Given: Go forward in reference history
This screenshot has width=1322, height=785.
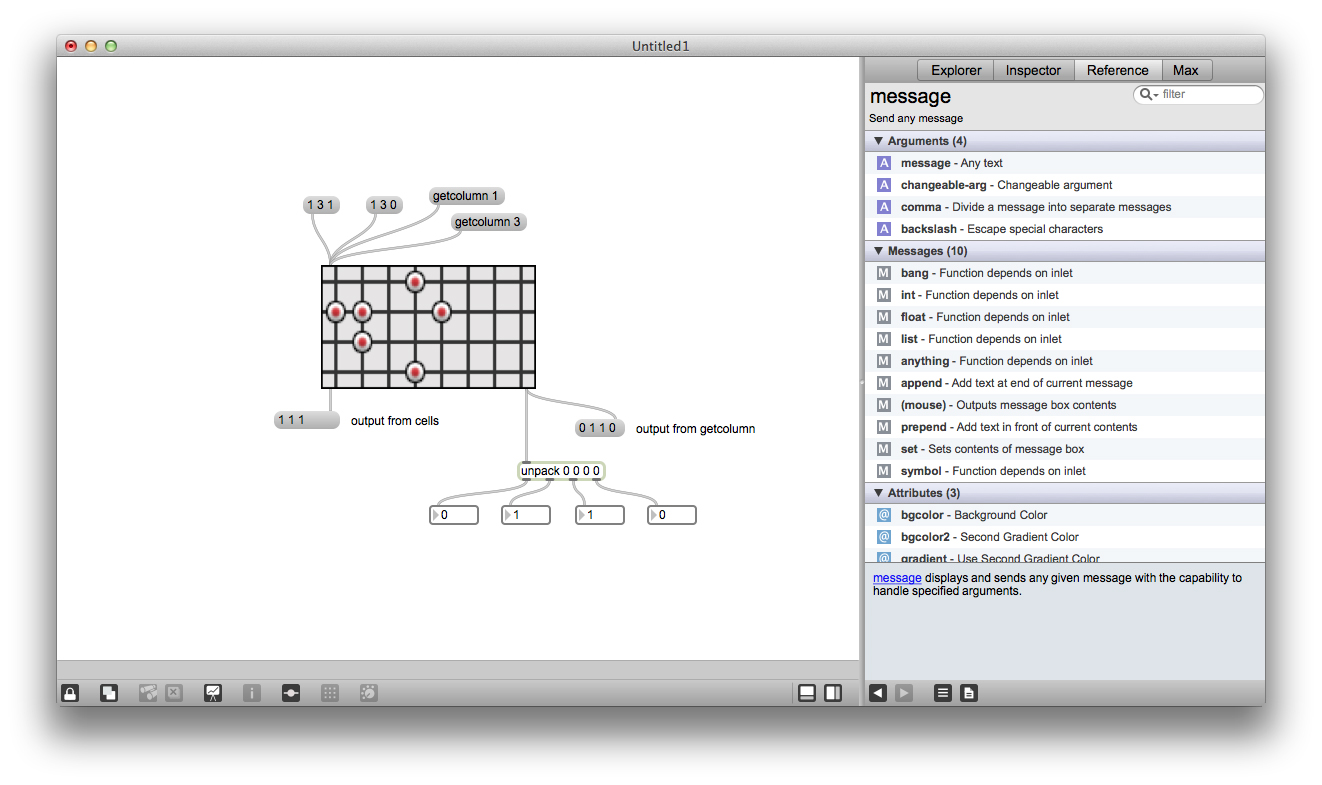Looking at the screenshot, I should click(904, 692).
